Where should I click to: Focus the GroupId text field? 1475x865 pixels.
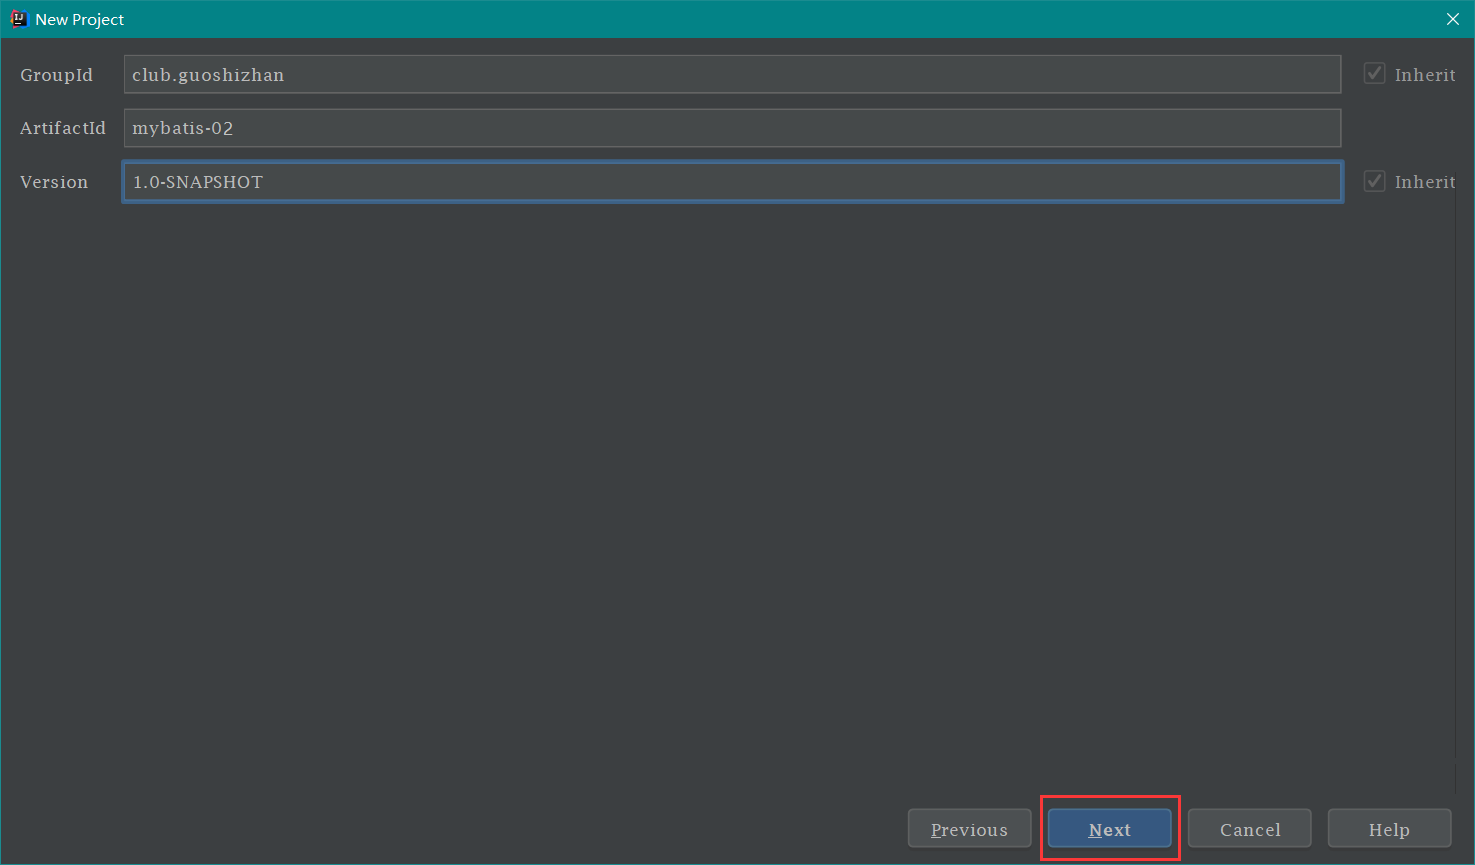pos(731,75)
